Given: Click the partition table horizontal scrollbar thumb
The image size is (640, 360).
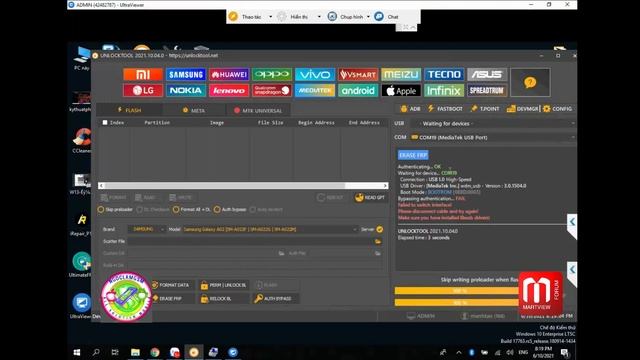Looking at the screenshot, I should [224, 186].
